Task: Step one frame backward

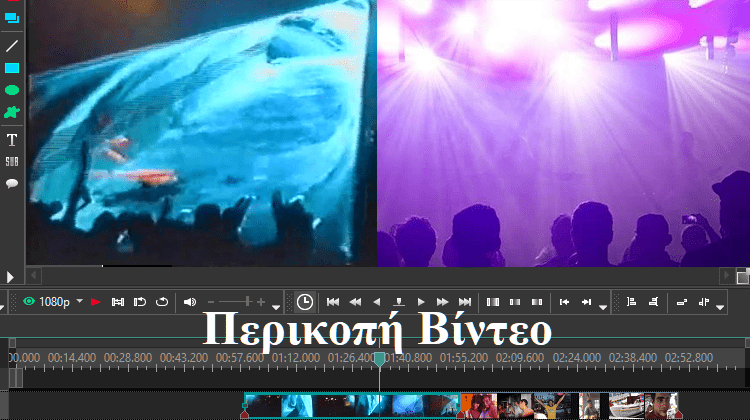Action: pyautogui.click(x=377, y=302)
